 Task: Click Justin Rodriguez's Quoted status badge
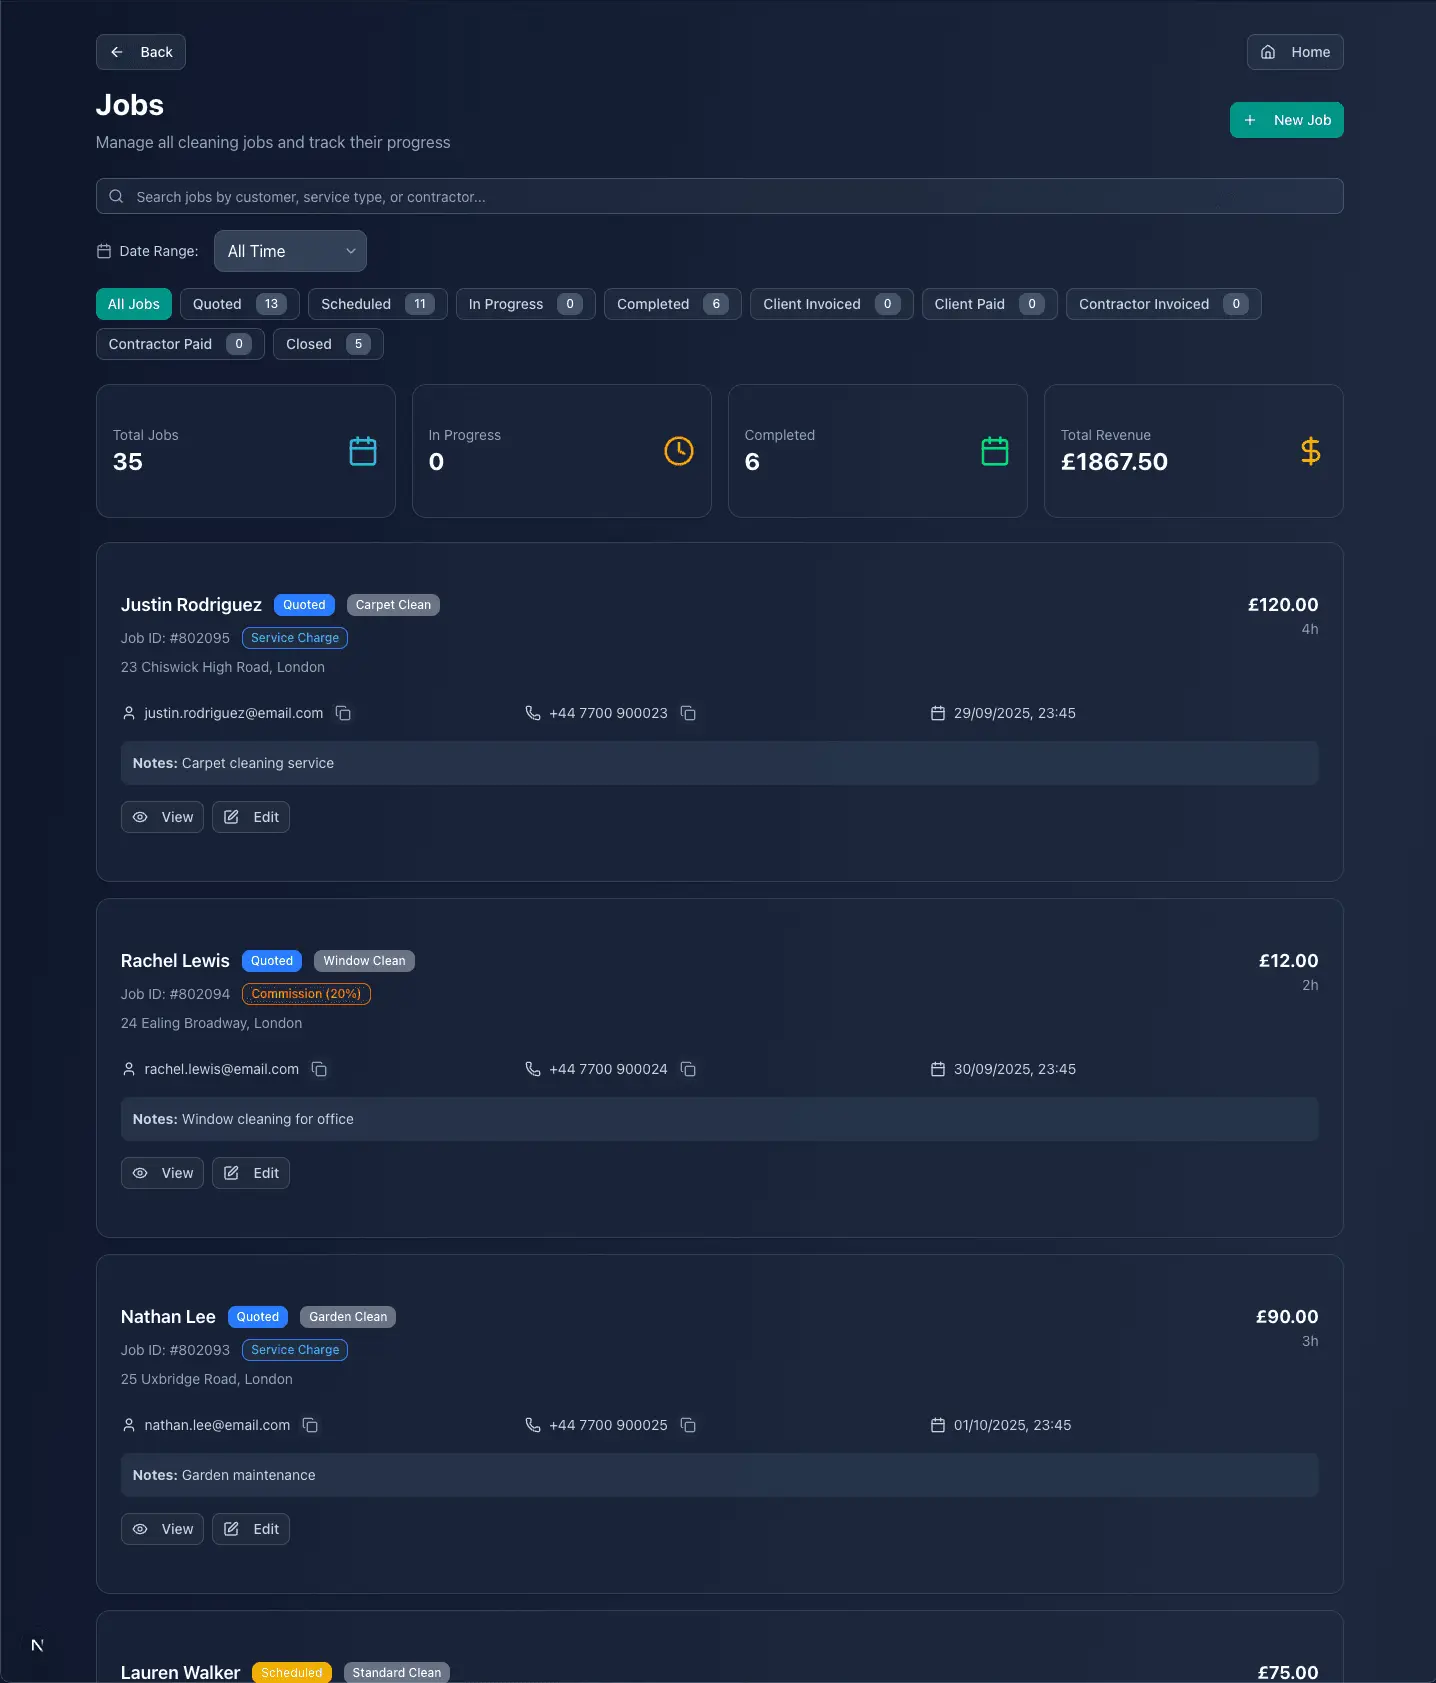(x=304, y=605)
